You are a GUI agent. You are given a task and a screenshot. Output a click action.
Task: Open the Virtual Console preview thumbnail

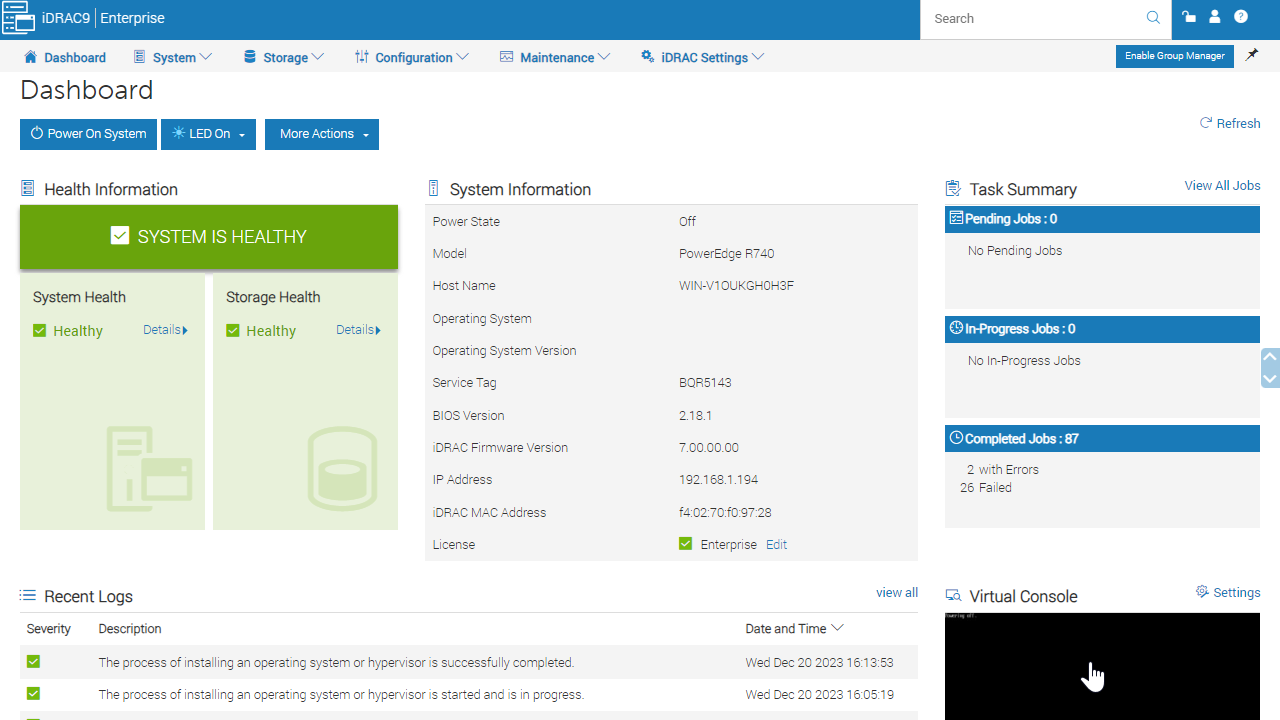click(x=1102, y=666)
